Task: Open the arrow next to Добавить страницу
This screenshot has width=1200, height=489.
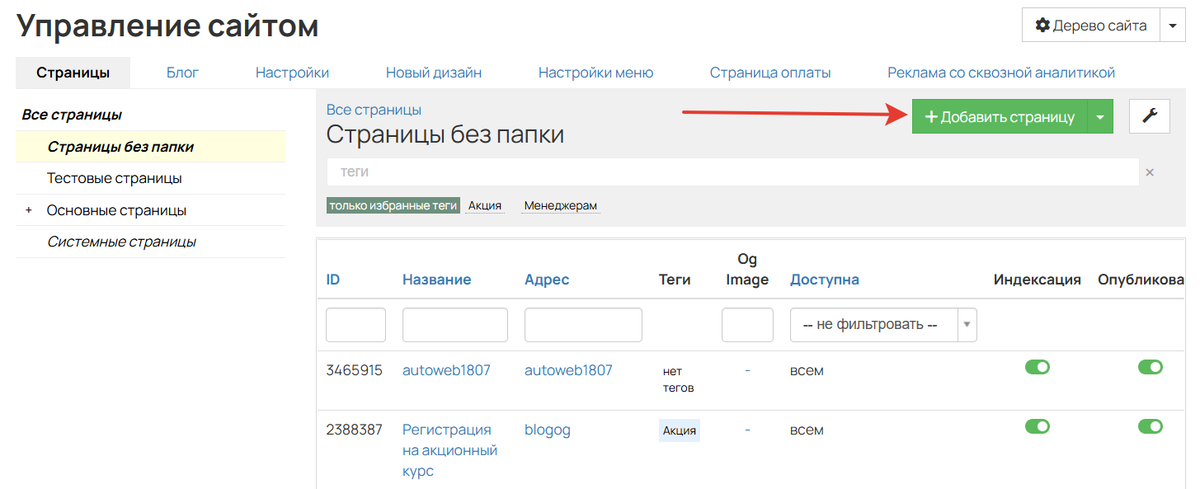Action: (1099, 117)
